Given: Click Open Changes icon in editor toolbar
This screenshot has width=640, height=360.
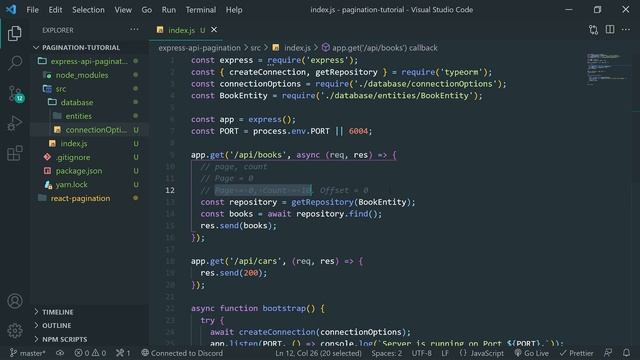Looking at the screenshot, I should coord(593,29).
